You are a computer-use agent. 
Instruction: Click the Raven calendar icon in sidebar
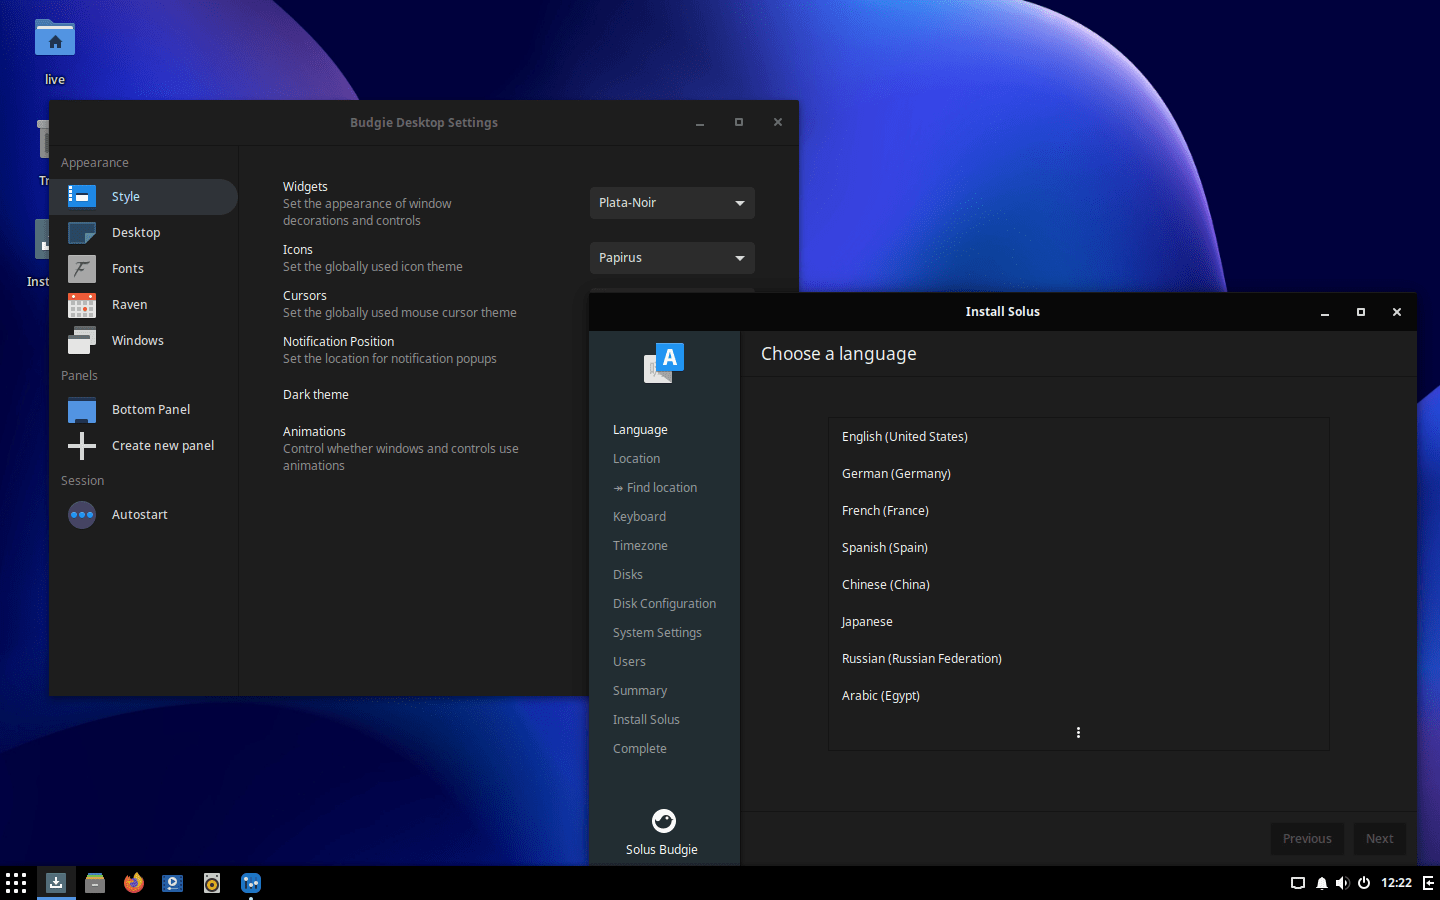(82, 305)
